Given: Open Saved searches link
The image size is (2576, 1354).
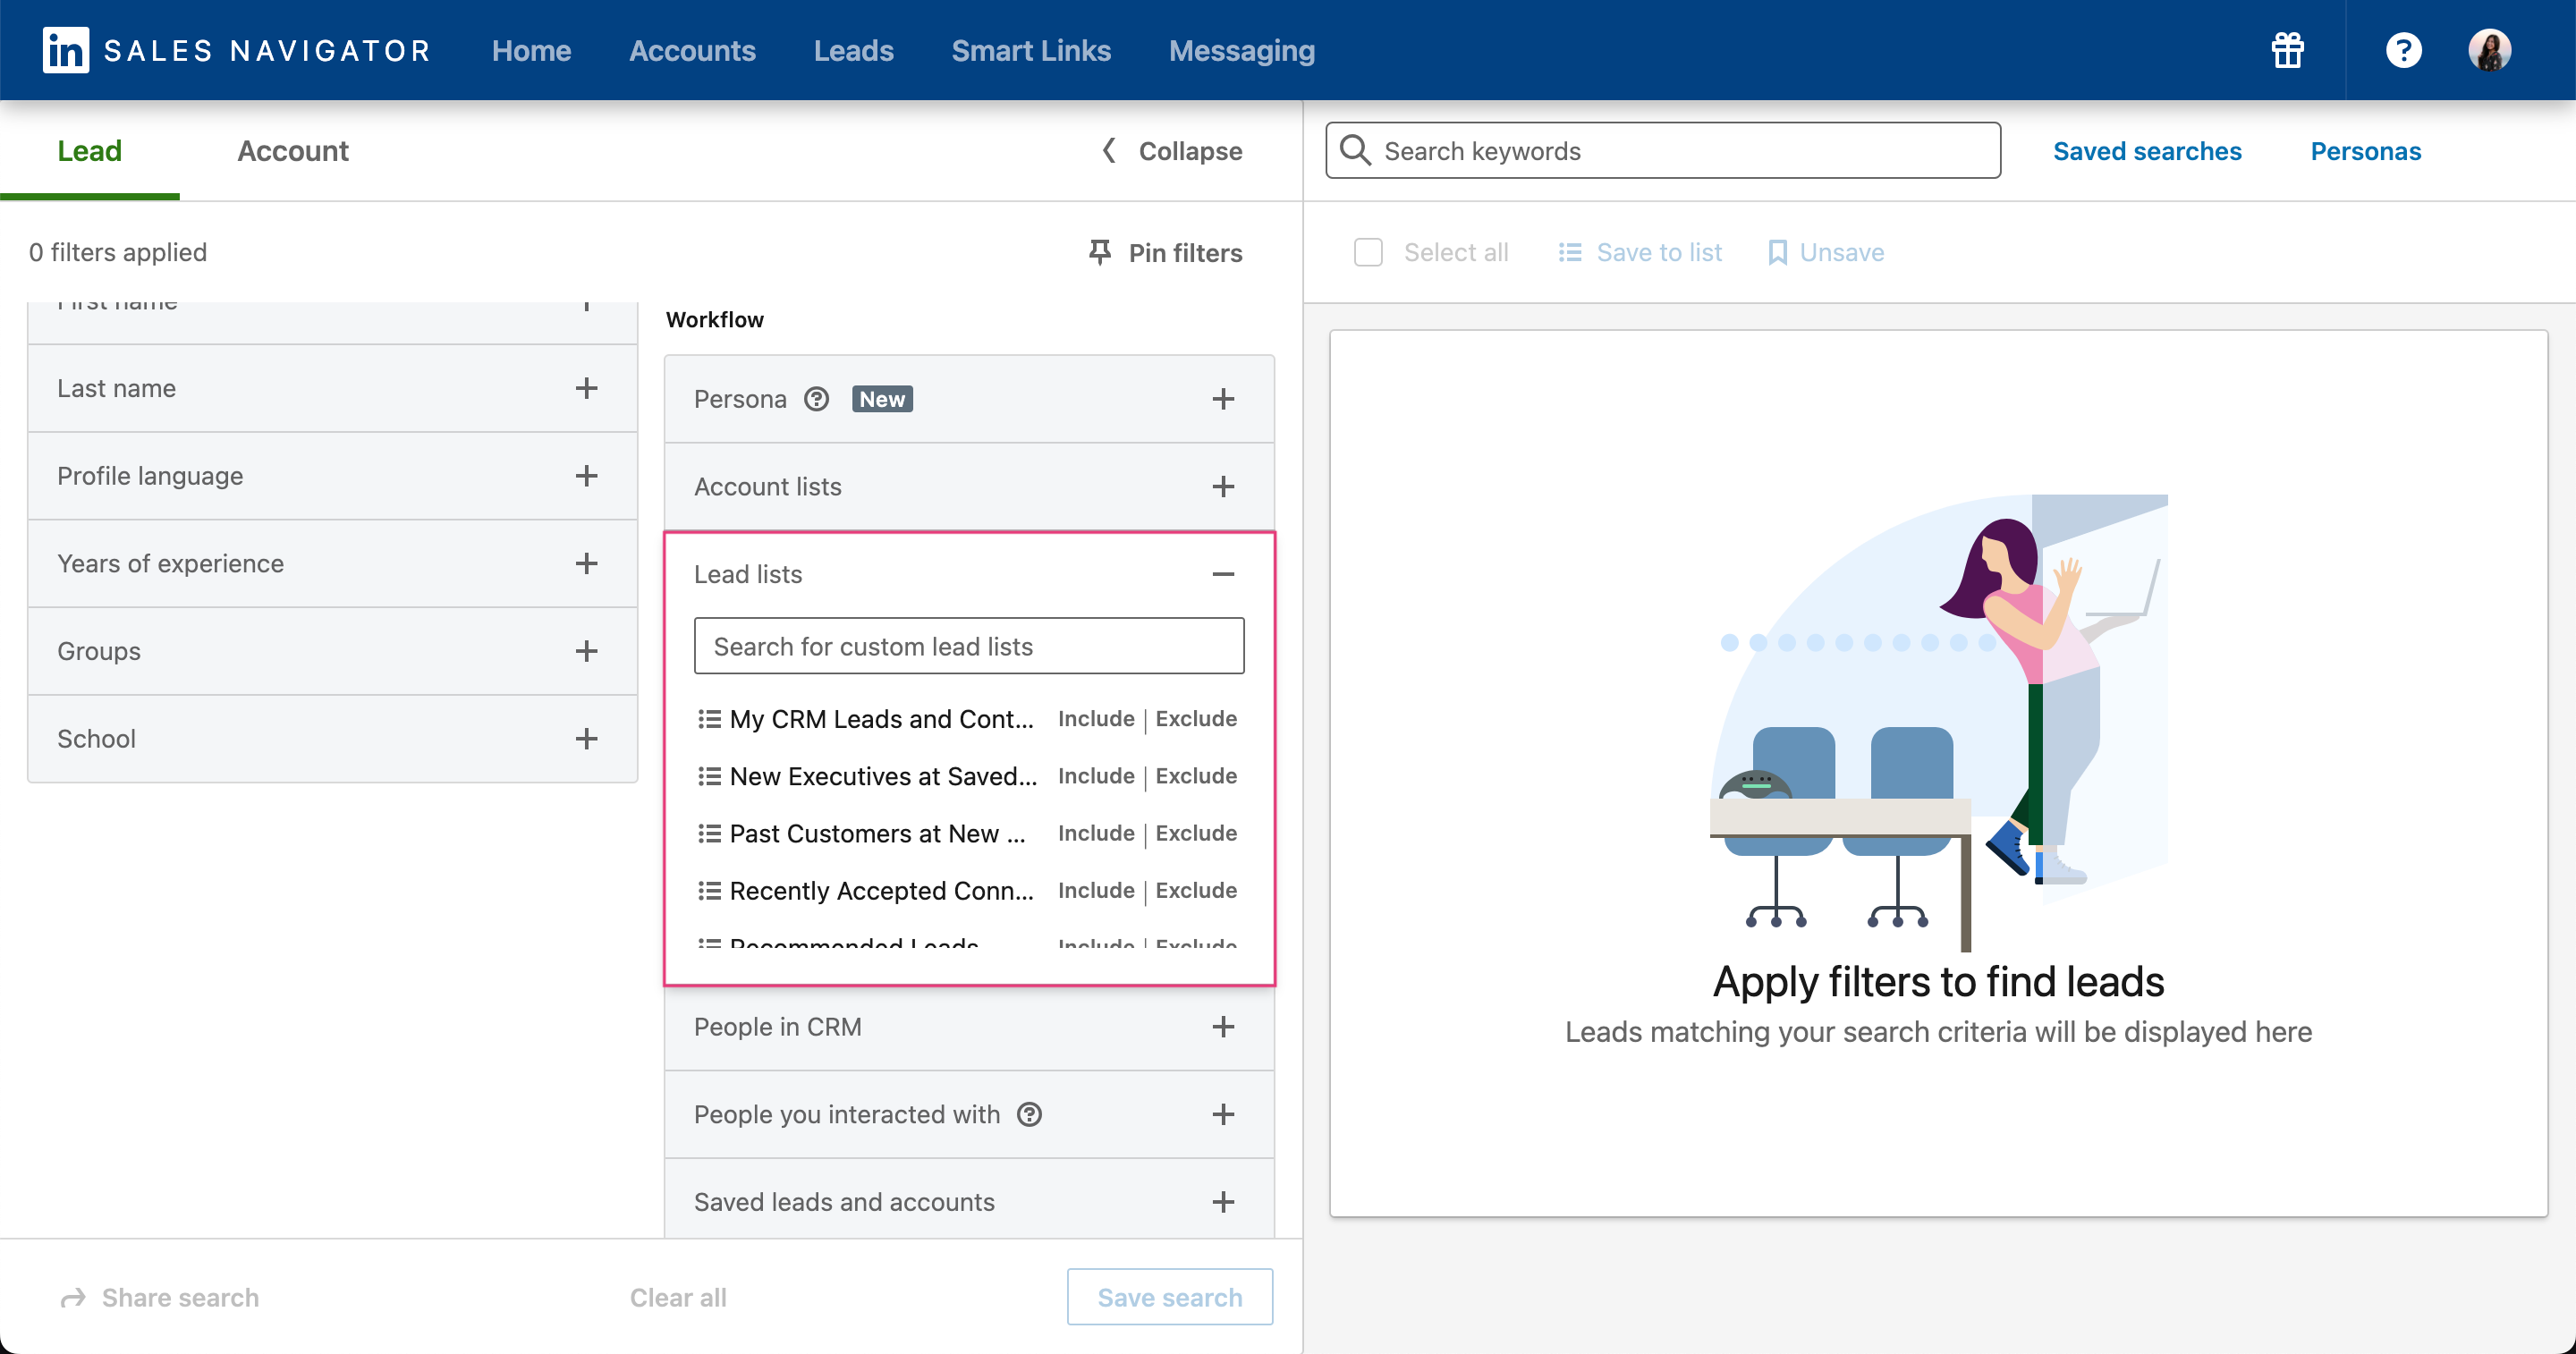Looking at the screenshot, I should 2147,151.
